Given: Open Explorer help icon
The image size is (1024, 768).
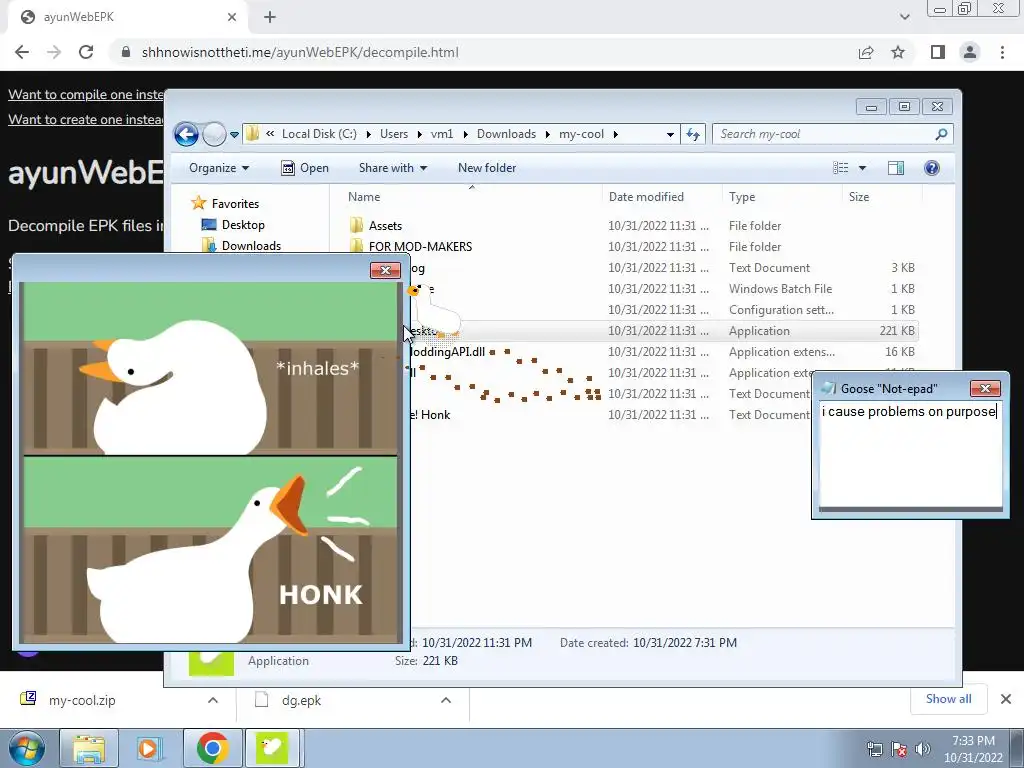Looking at the screenshot, I should (x=932, y=168).
